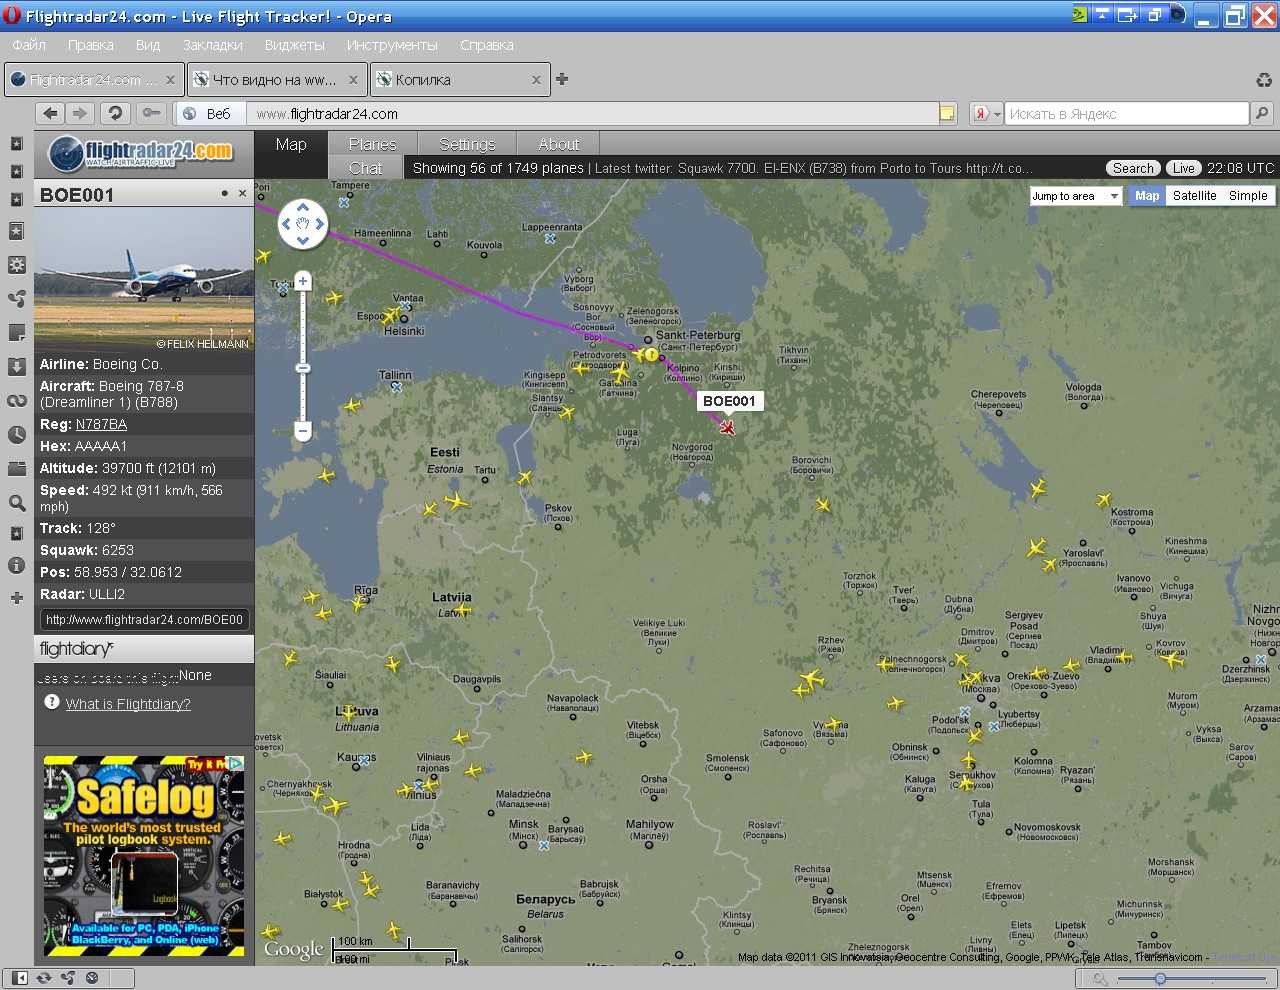The width and height of the screenshot is (1280, 990).
Task: Open the Jump to area dropdown
Action: (x=1076, y=196)
